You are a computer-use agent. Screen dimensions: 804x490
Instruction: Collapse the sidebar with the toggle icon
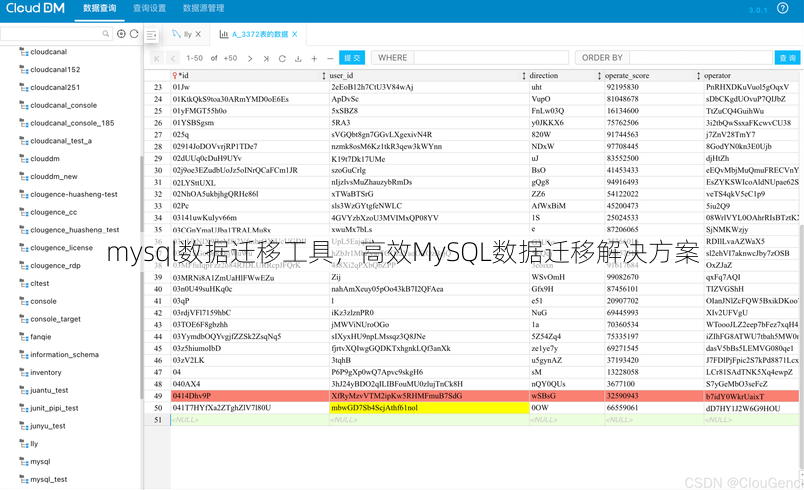[x=152, y=35]
